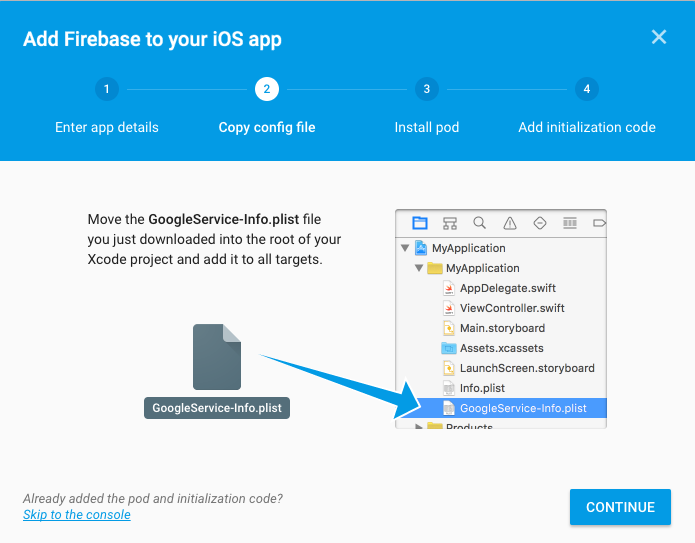Select step 4 Add initialization code
The image size is (695, 543).
[x=587, y=90]
